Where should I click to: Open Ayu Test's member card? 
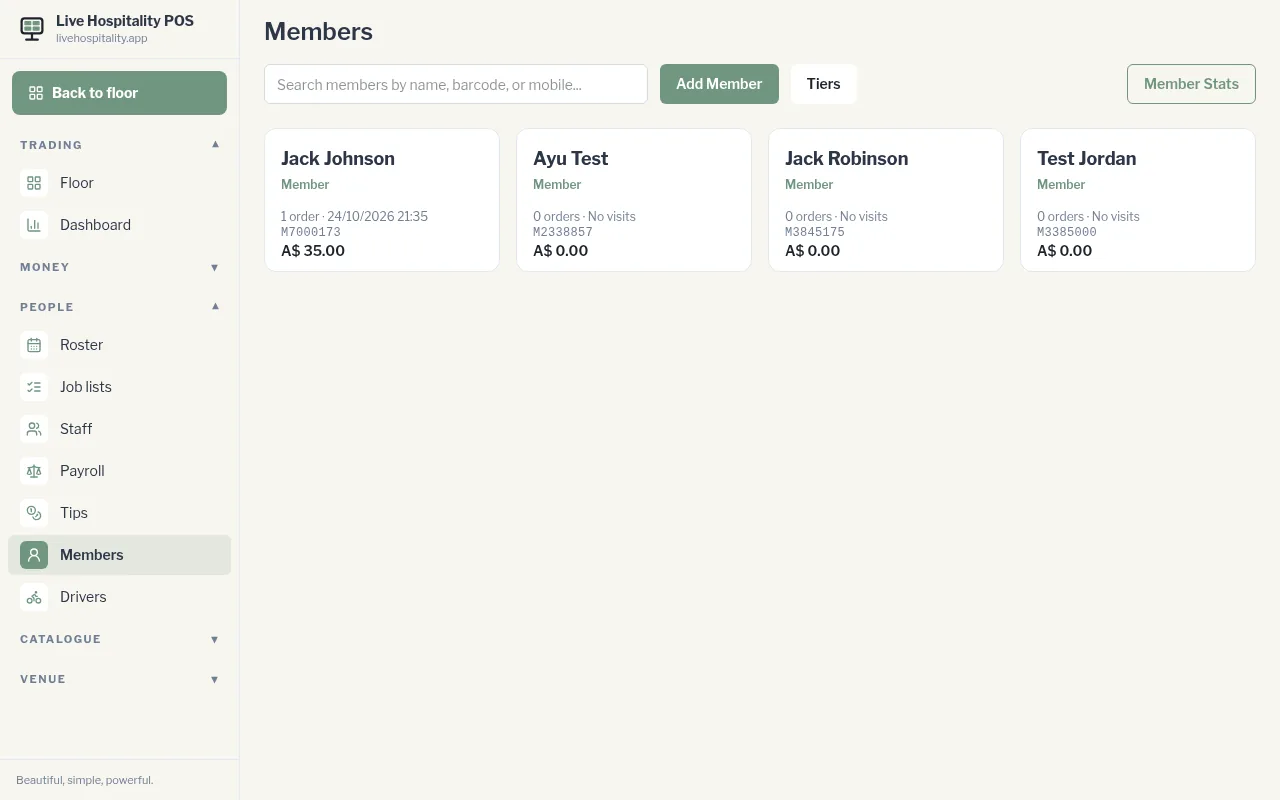click(x=634, y=200)
